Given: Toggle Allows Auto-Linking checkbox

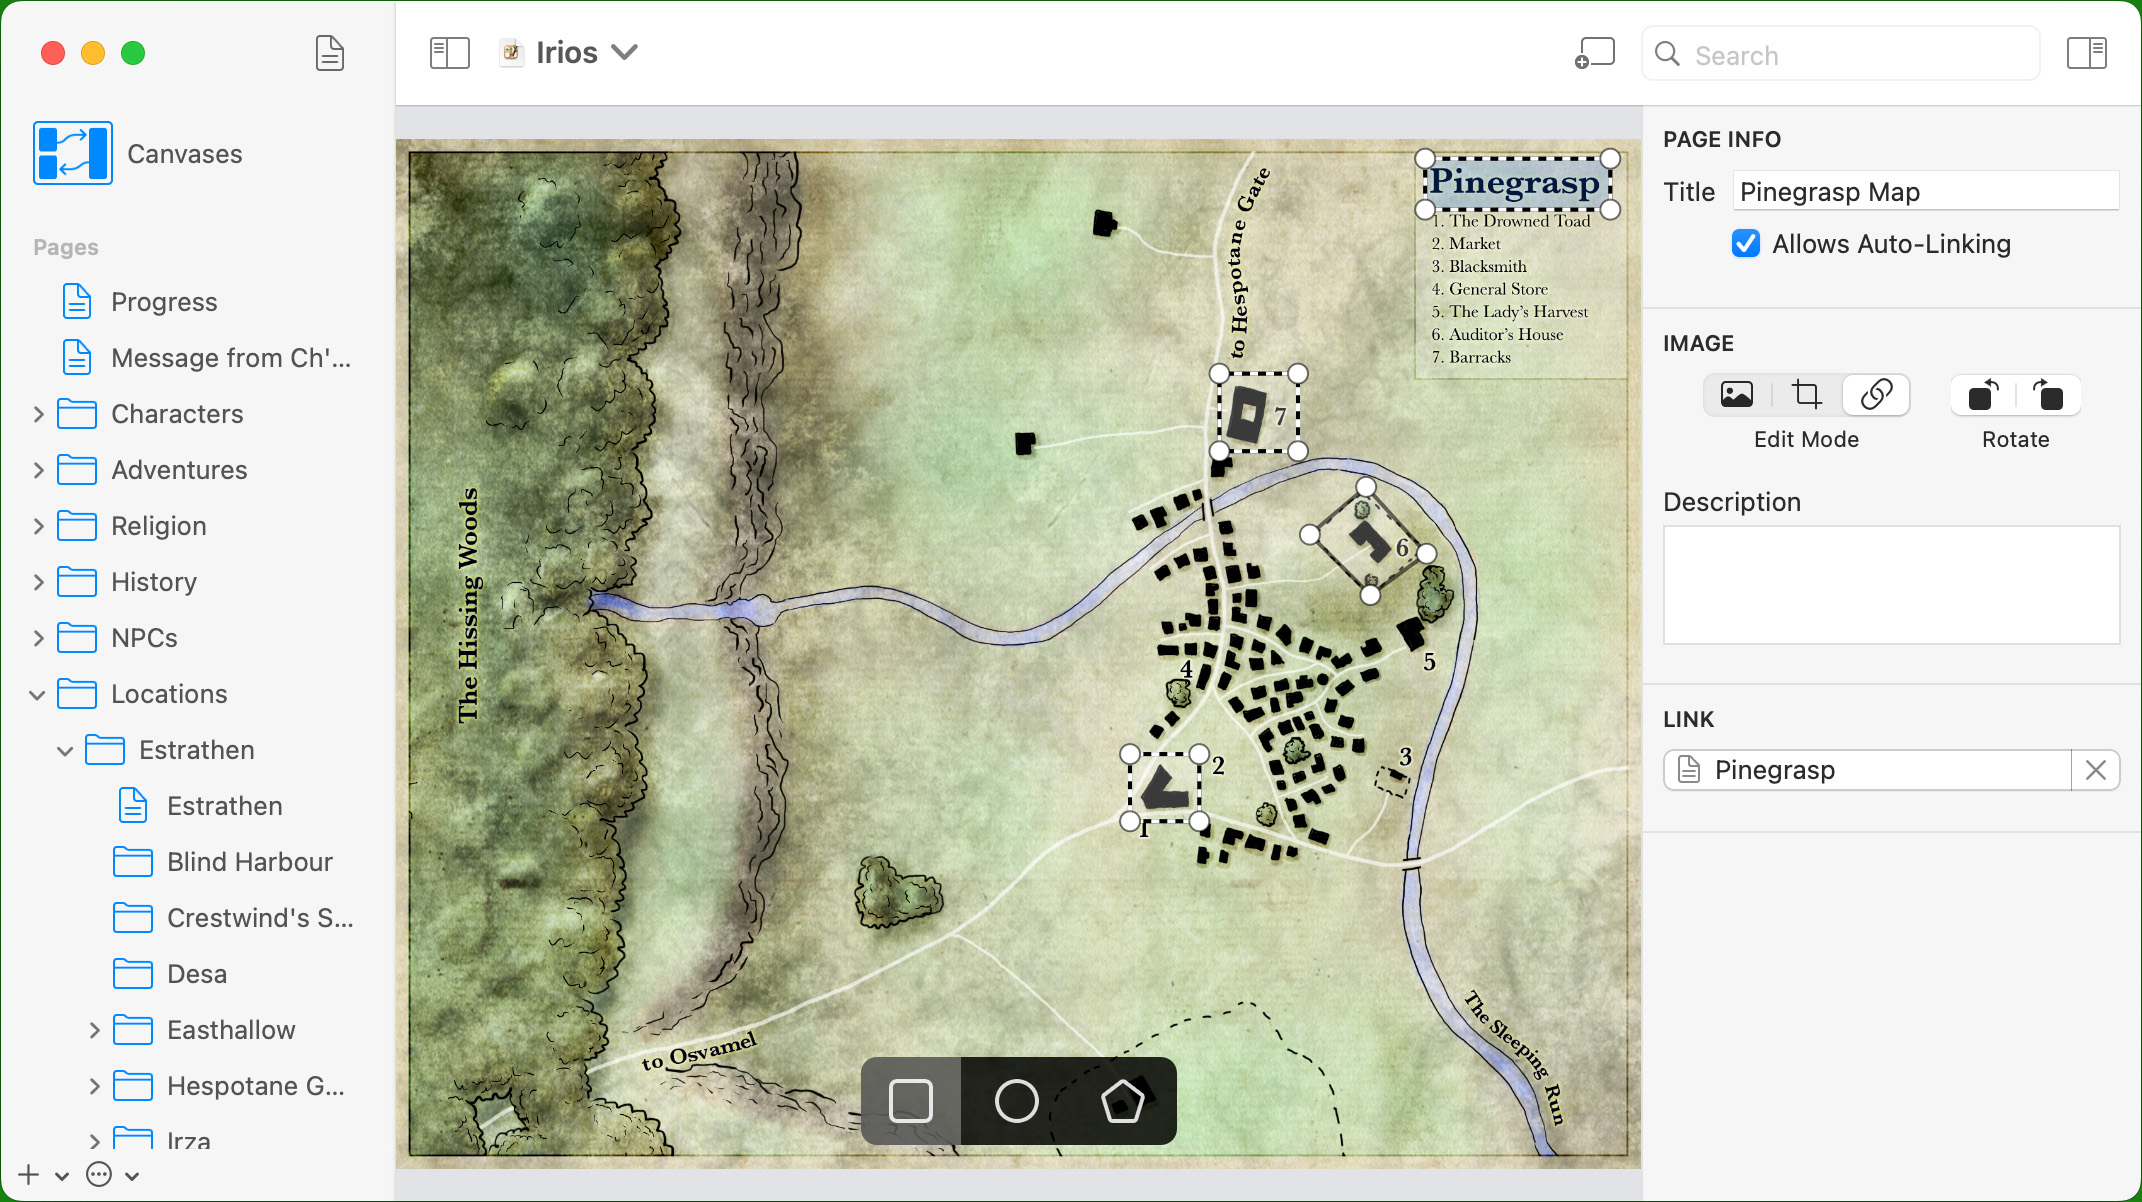Looking at the screenshot, I should point(1746,244).
